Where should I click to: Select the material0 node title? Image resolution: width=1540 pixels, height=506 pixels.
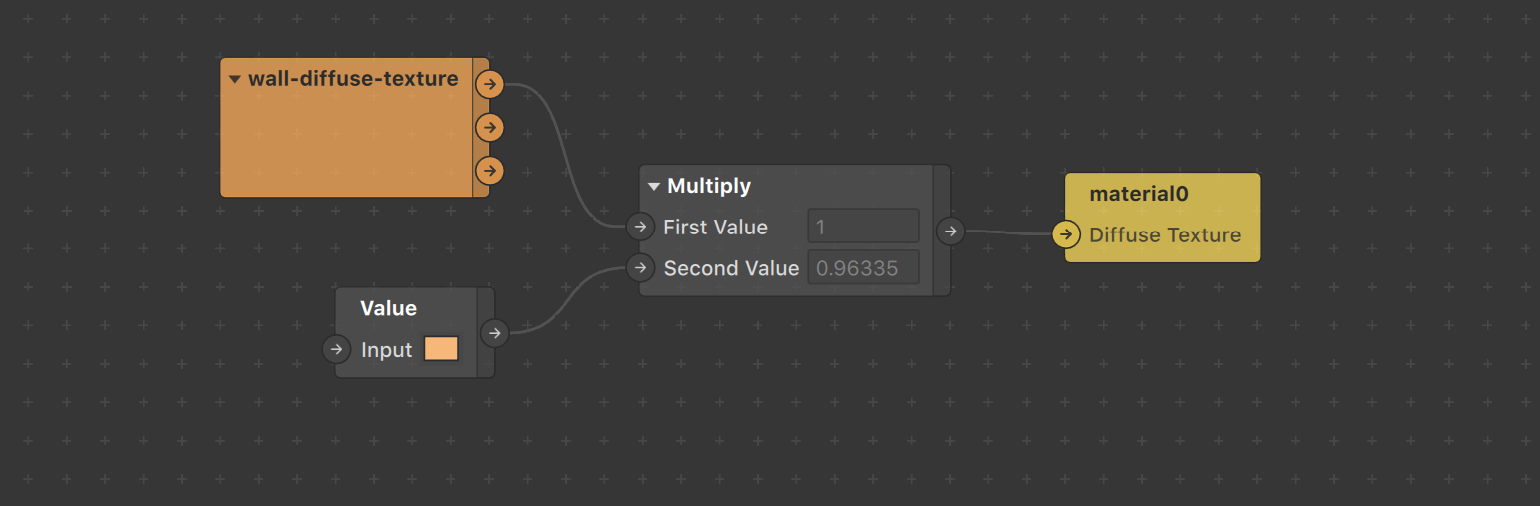coord(1138,194)
